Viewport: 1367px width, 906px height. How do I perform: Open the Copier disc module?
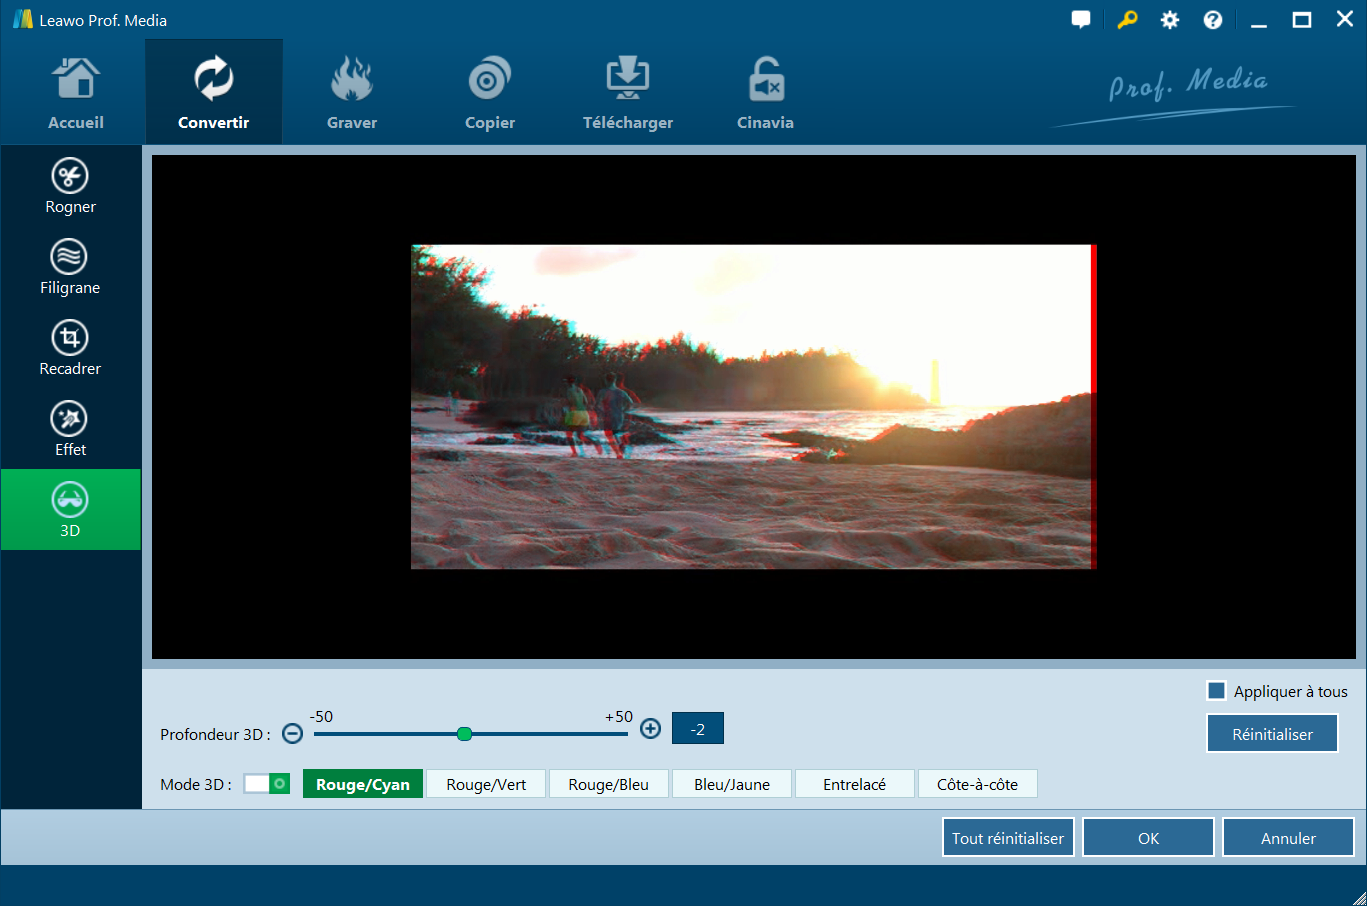click(x=489, y=93)
